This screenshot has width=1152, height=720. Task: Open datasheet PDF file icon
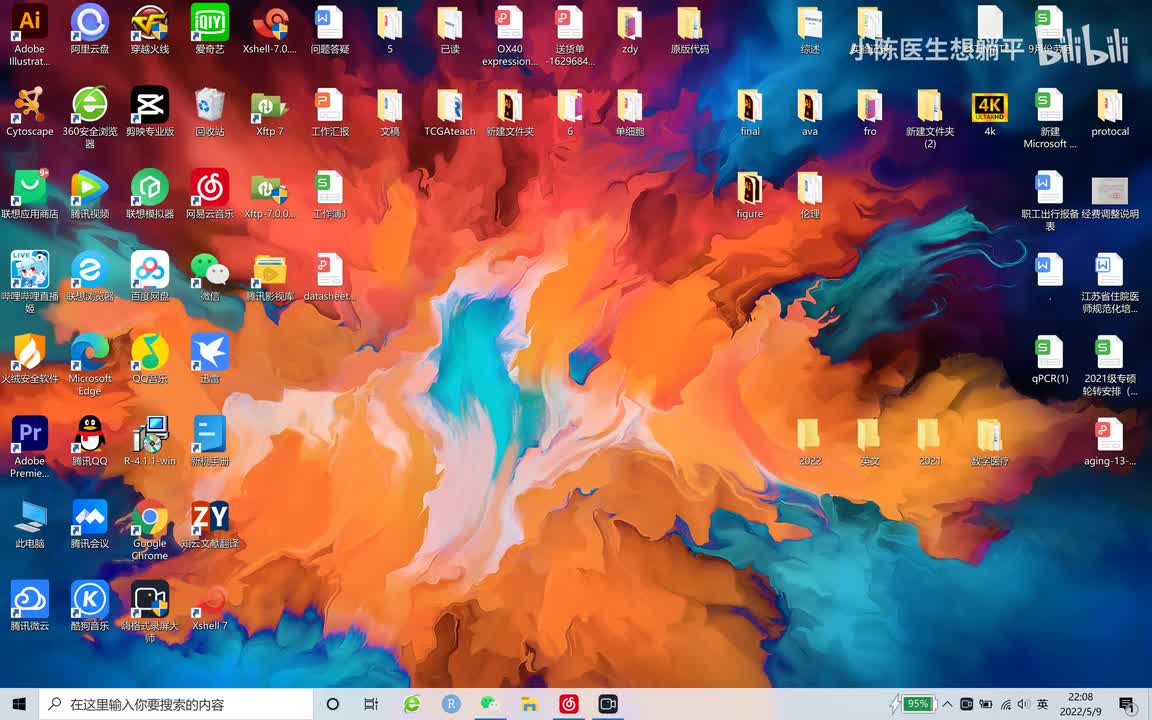[x=329, y=276]
